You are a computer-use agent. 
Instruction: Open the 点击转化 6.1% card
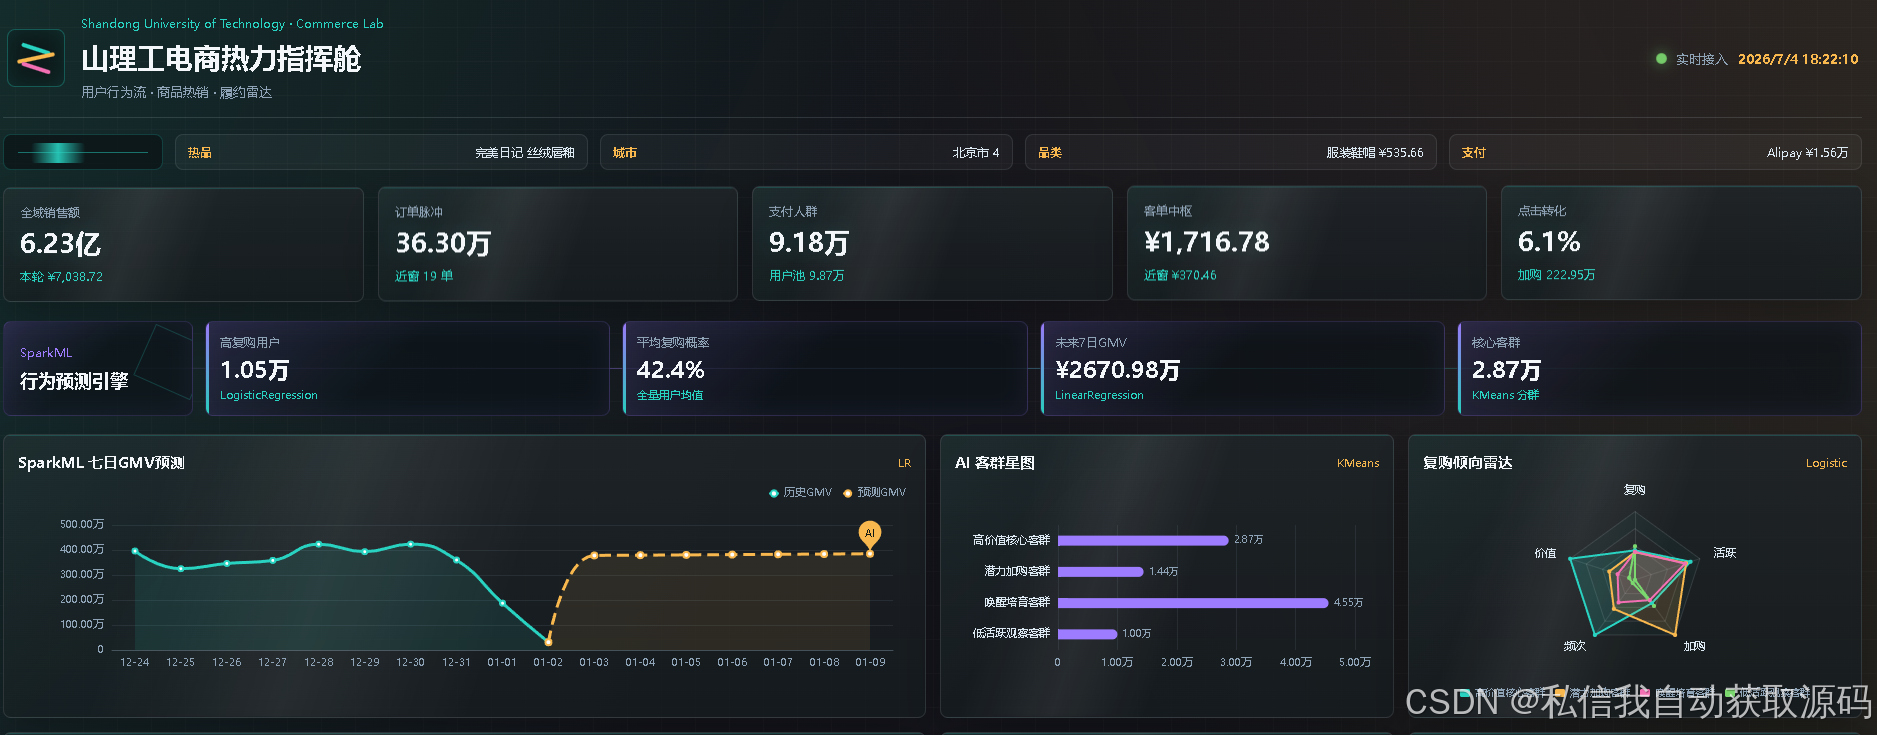[1681, 244]
